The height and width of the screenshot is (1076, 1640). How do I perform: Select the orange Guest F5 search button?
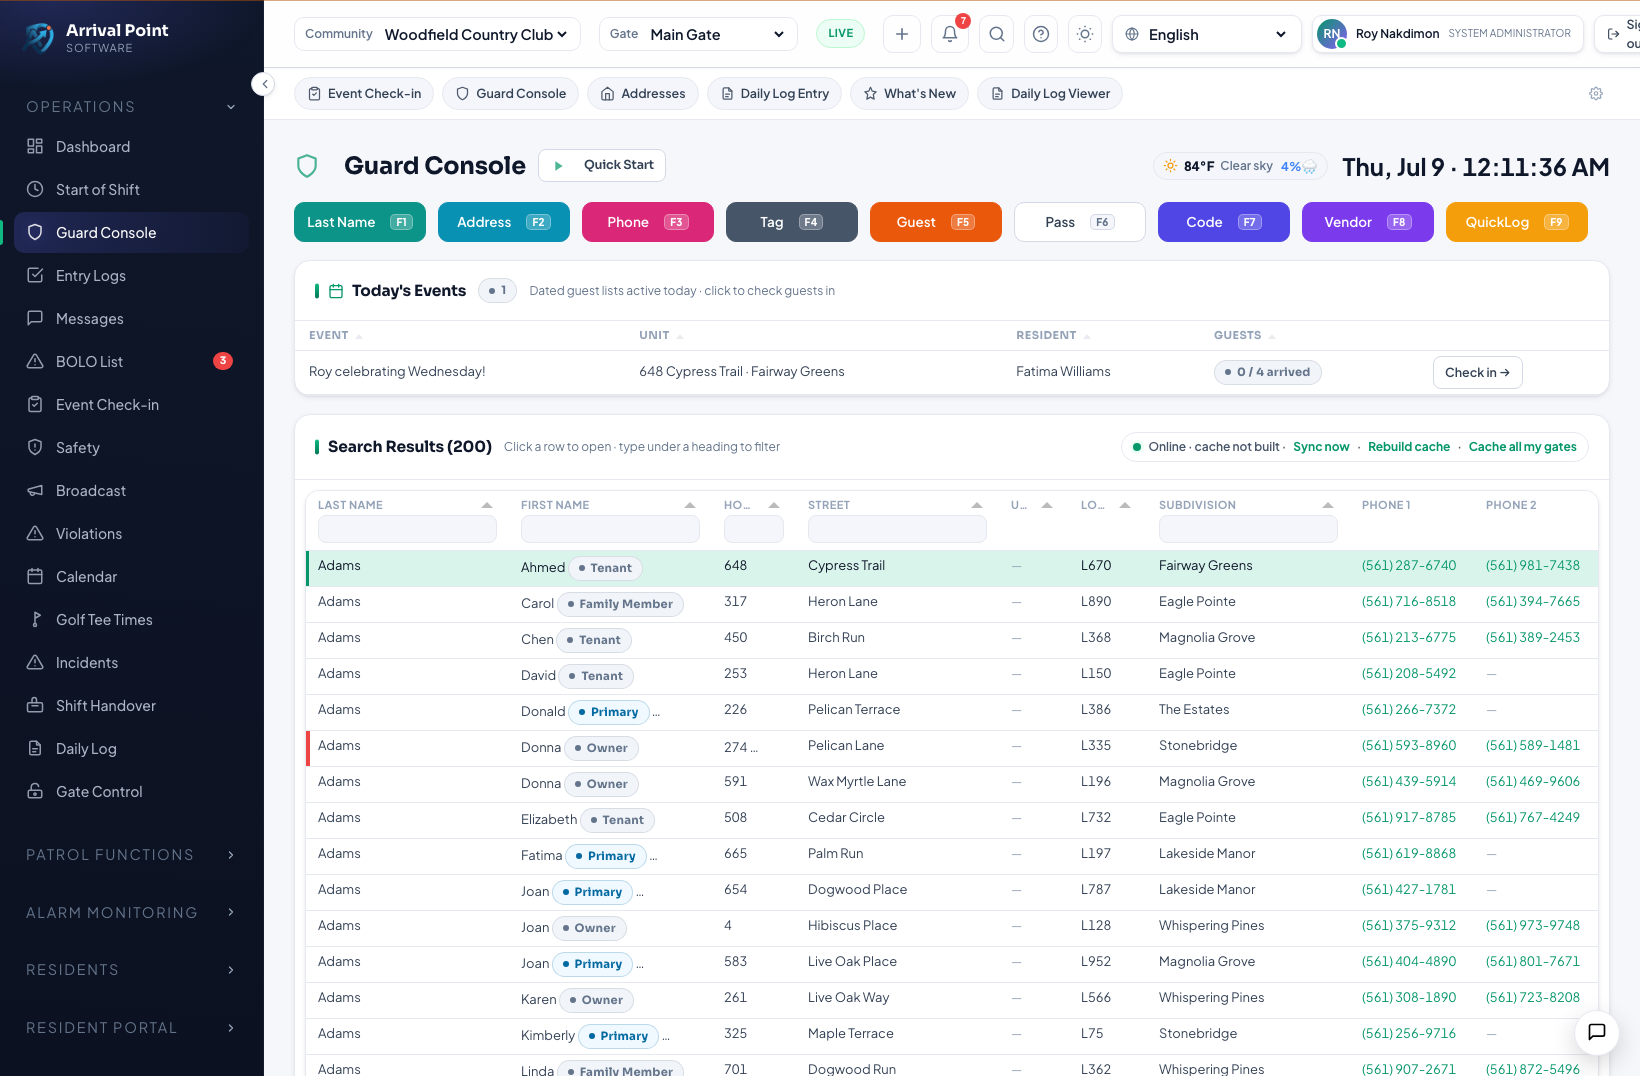tap(936, 222)
